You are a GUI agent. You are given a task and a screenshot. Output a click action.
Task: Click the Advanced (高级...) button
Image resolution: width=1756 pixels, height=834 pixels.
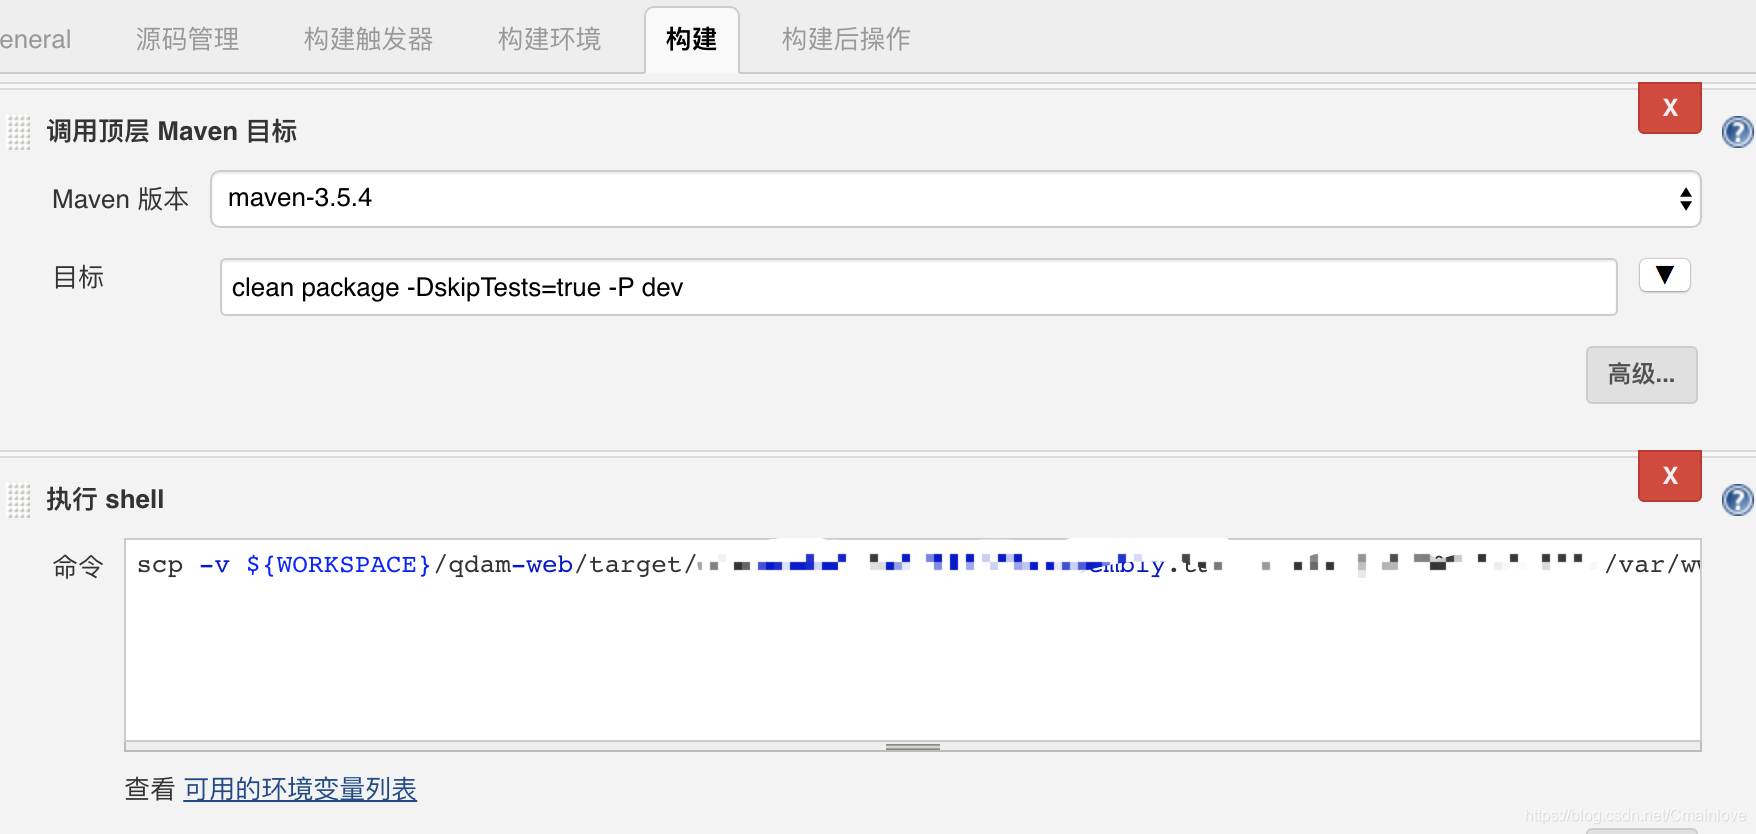click(x=1641, y=375)
